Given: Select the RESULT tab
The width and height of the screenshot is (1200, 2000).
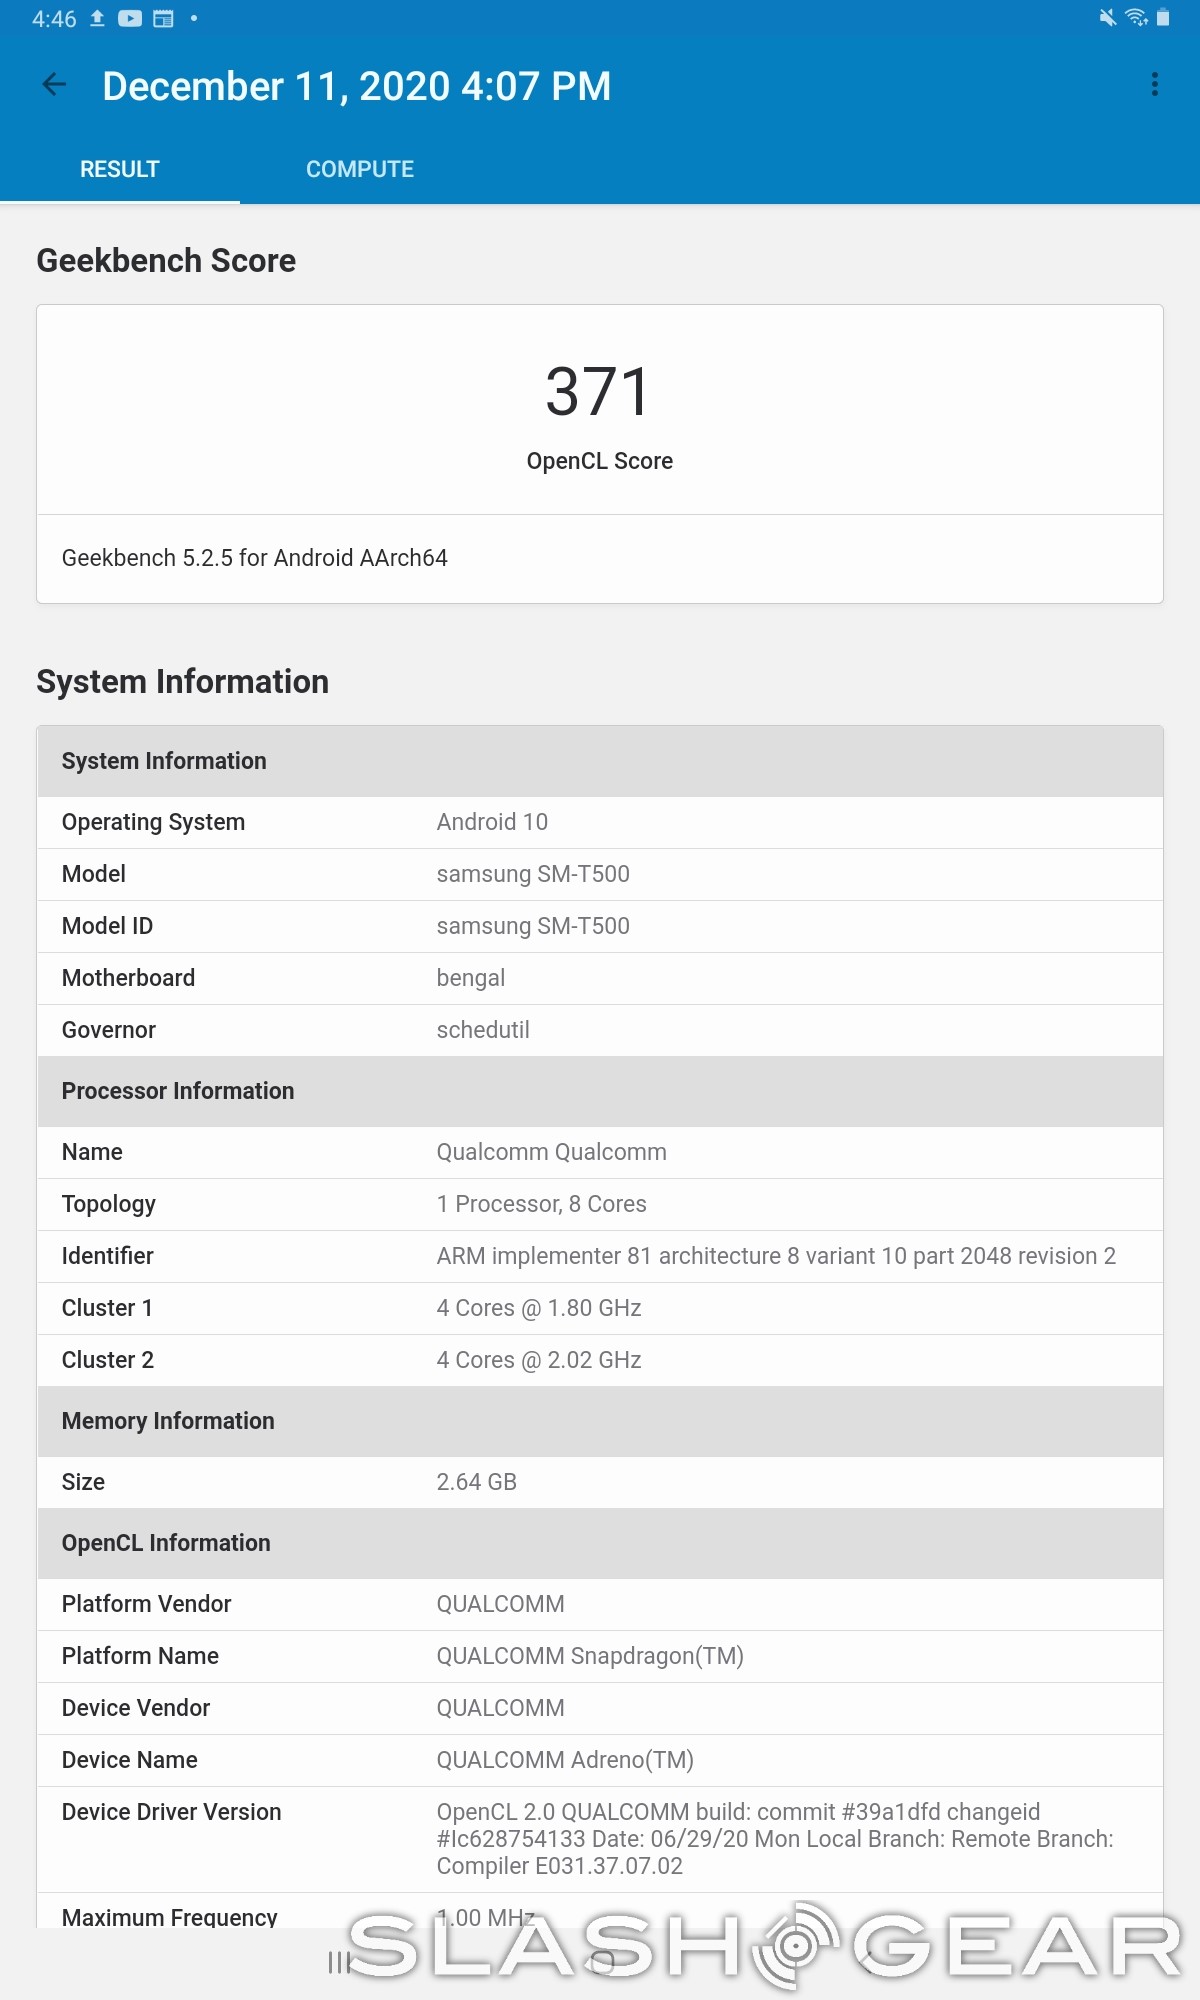Looking at the screenshot, I should [119, 169].
